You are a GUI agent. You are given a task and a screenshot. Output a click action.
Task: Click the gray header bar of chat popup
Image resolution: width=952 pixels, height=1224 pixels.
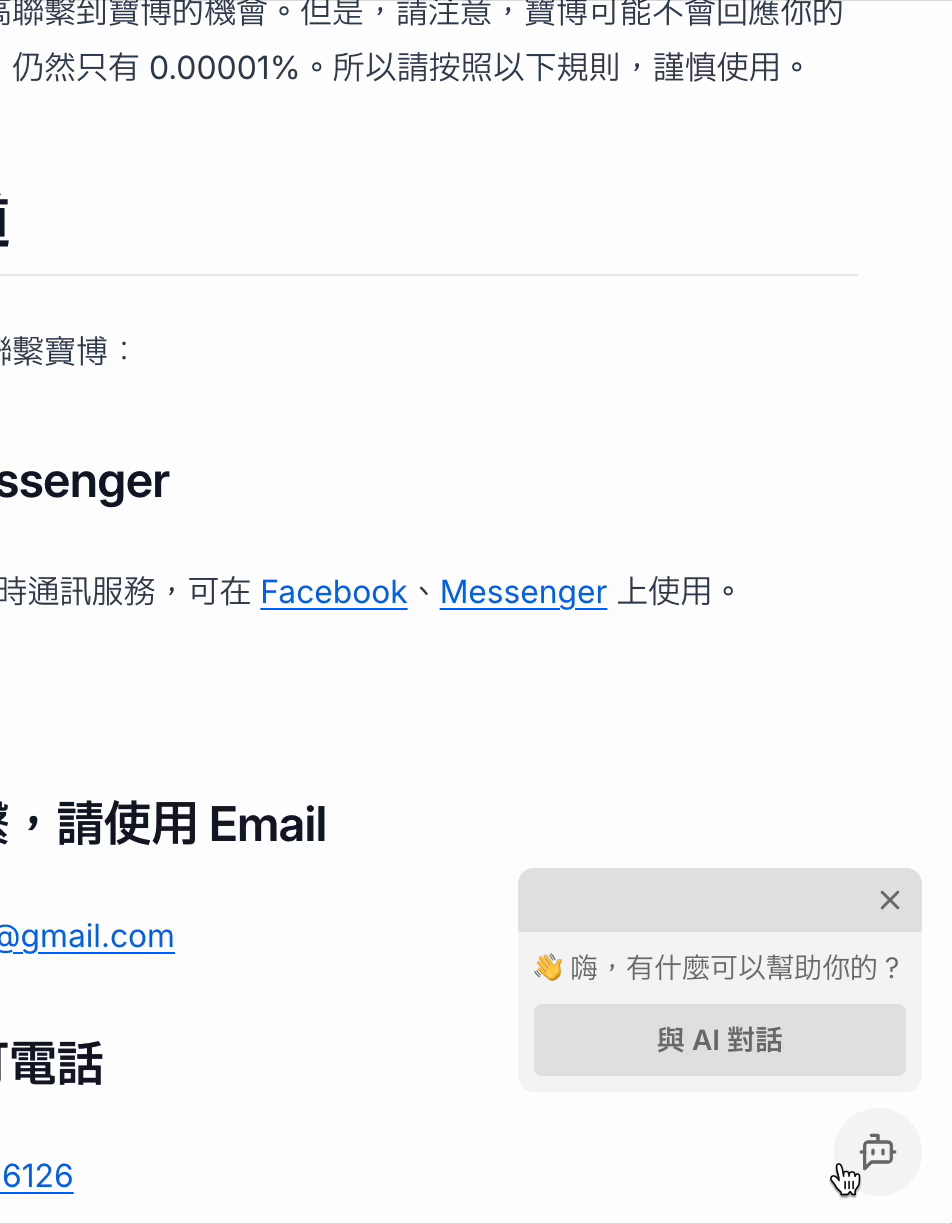click(x=720, y=900)
